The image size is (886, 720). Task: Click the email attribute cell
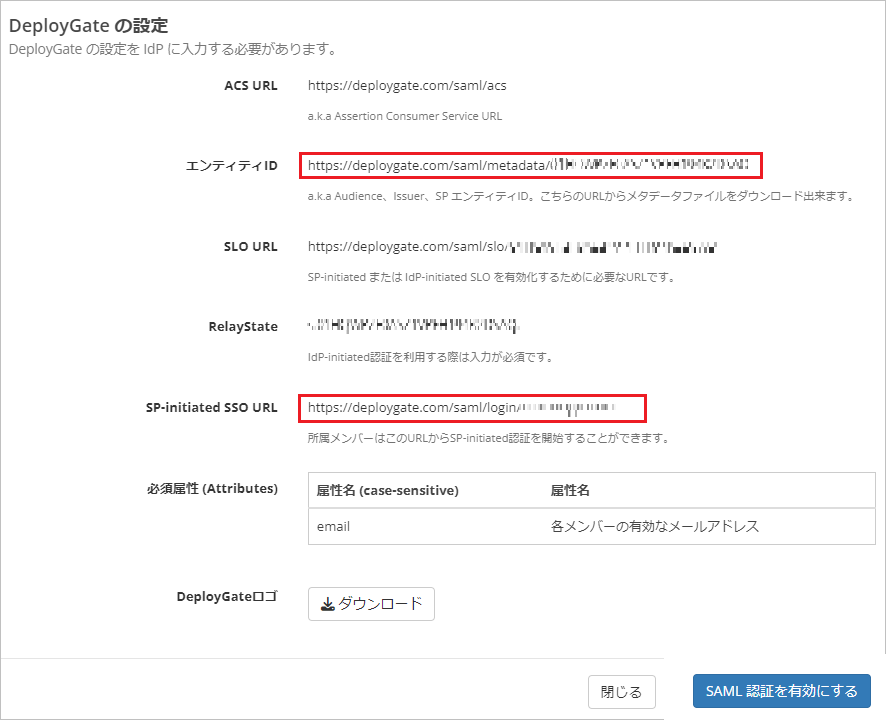coord(426,526)
